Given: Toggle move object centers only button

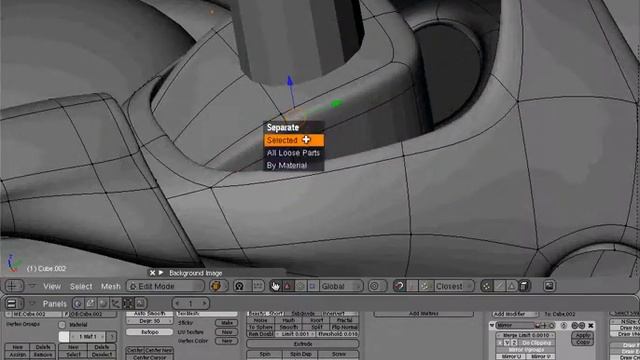Looking at the screenshot, I should tap(258, 286).
